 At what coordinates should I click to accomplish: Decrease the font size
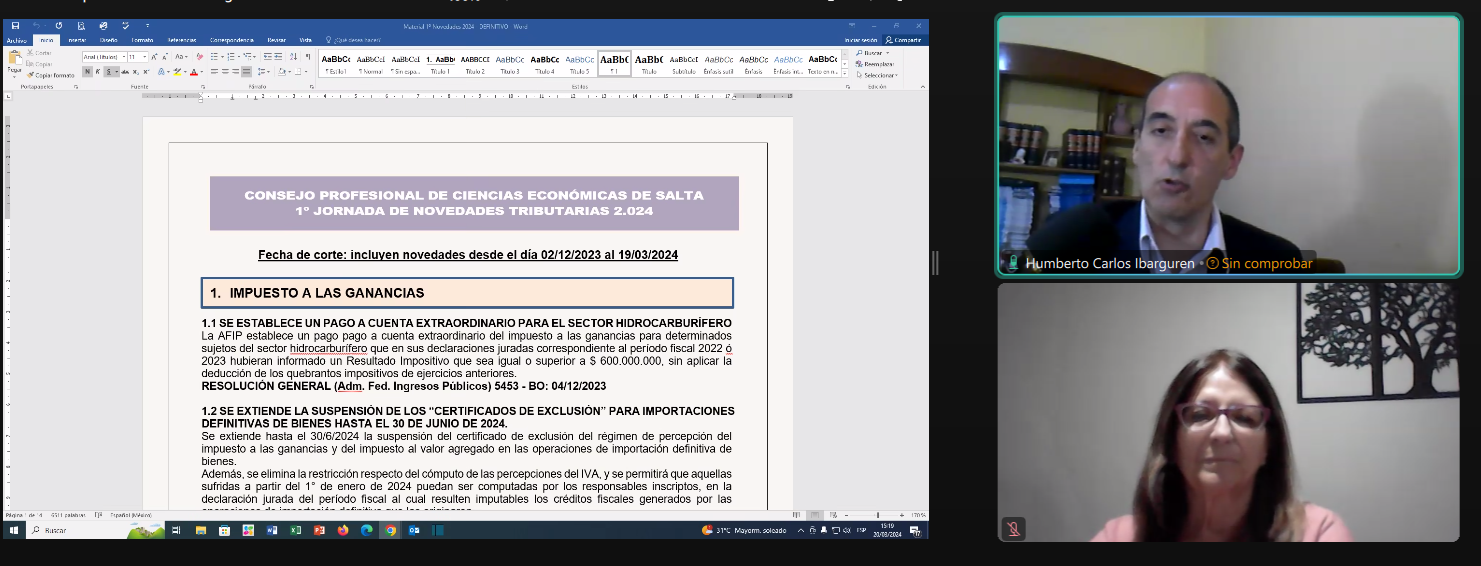point(165,57)
